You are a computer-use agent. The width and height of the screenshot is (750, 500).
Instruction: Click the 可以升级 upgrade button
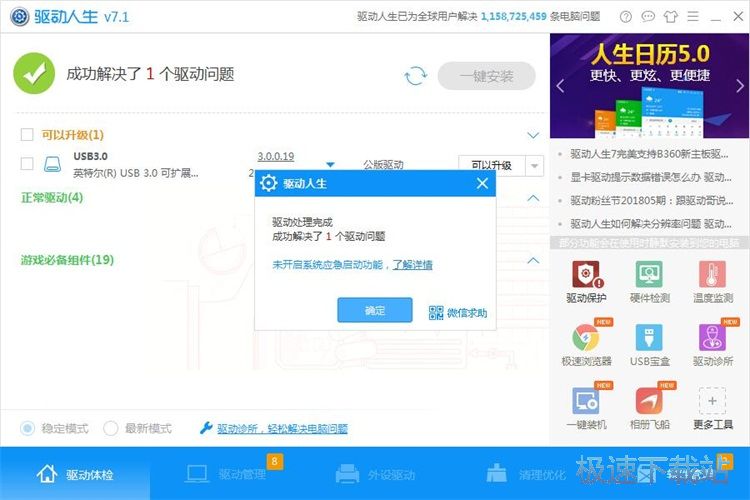pos(492,166)
